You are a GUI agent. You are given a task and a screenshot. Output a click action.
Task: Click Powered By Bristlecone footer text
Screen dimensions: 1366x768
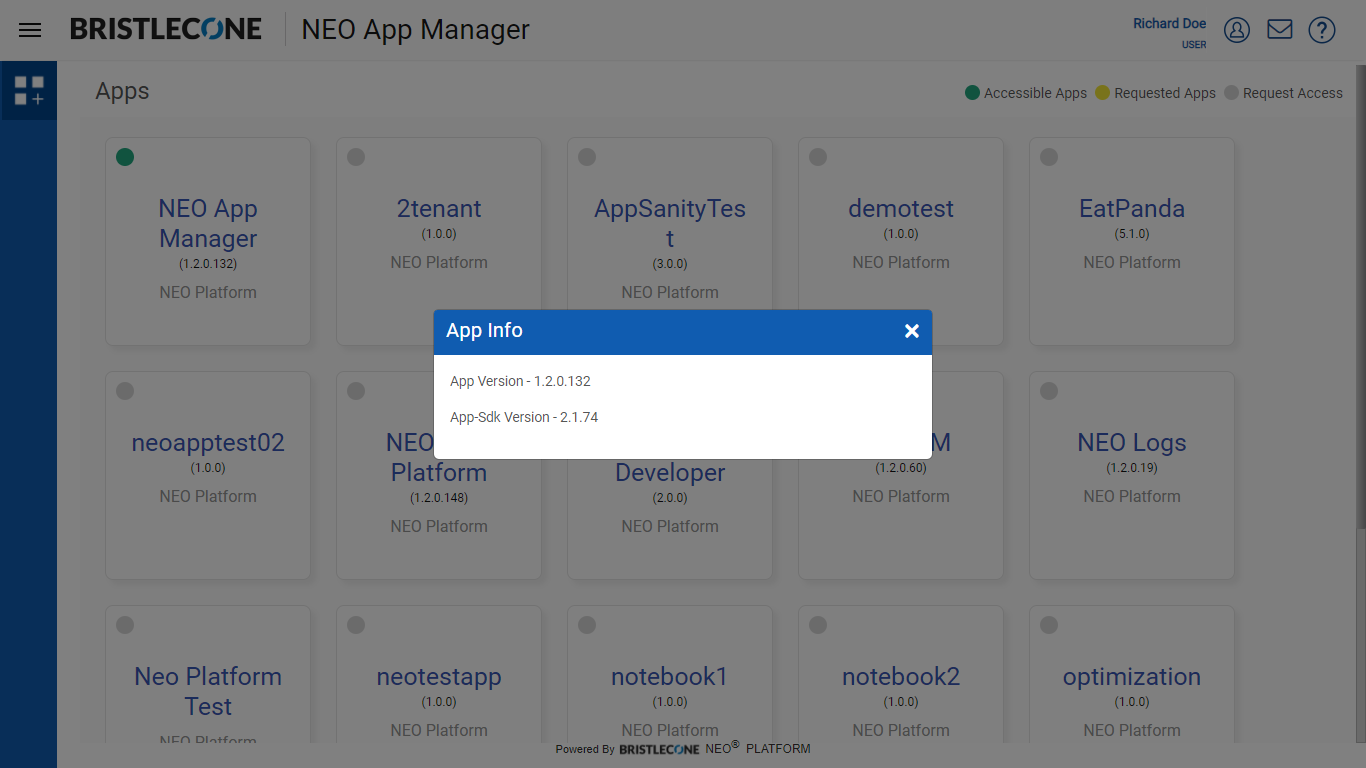pyautogui.click(x=683, y=748)
